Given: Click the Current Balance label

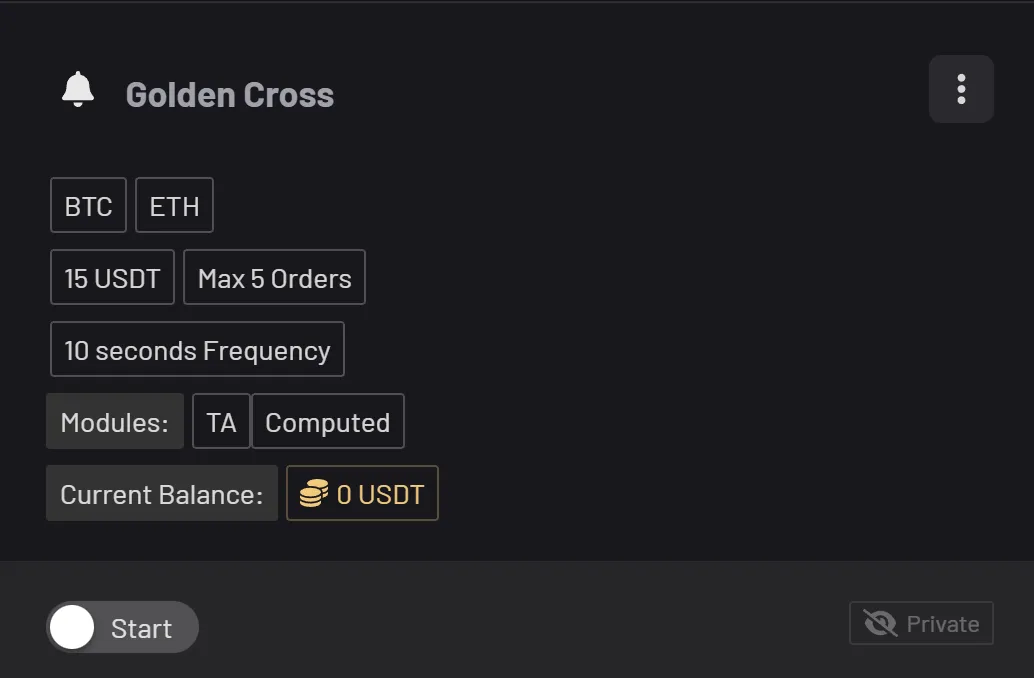Looking at the screenshot, I should click(x=162, y=493).
